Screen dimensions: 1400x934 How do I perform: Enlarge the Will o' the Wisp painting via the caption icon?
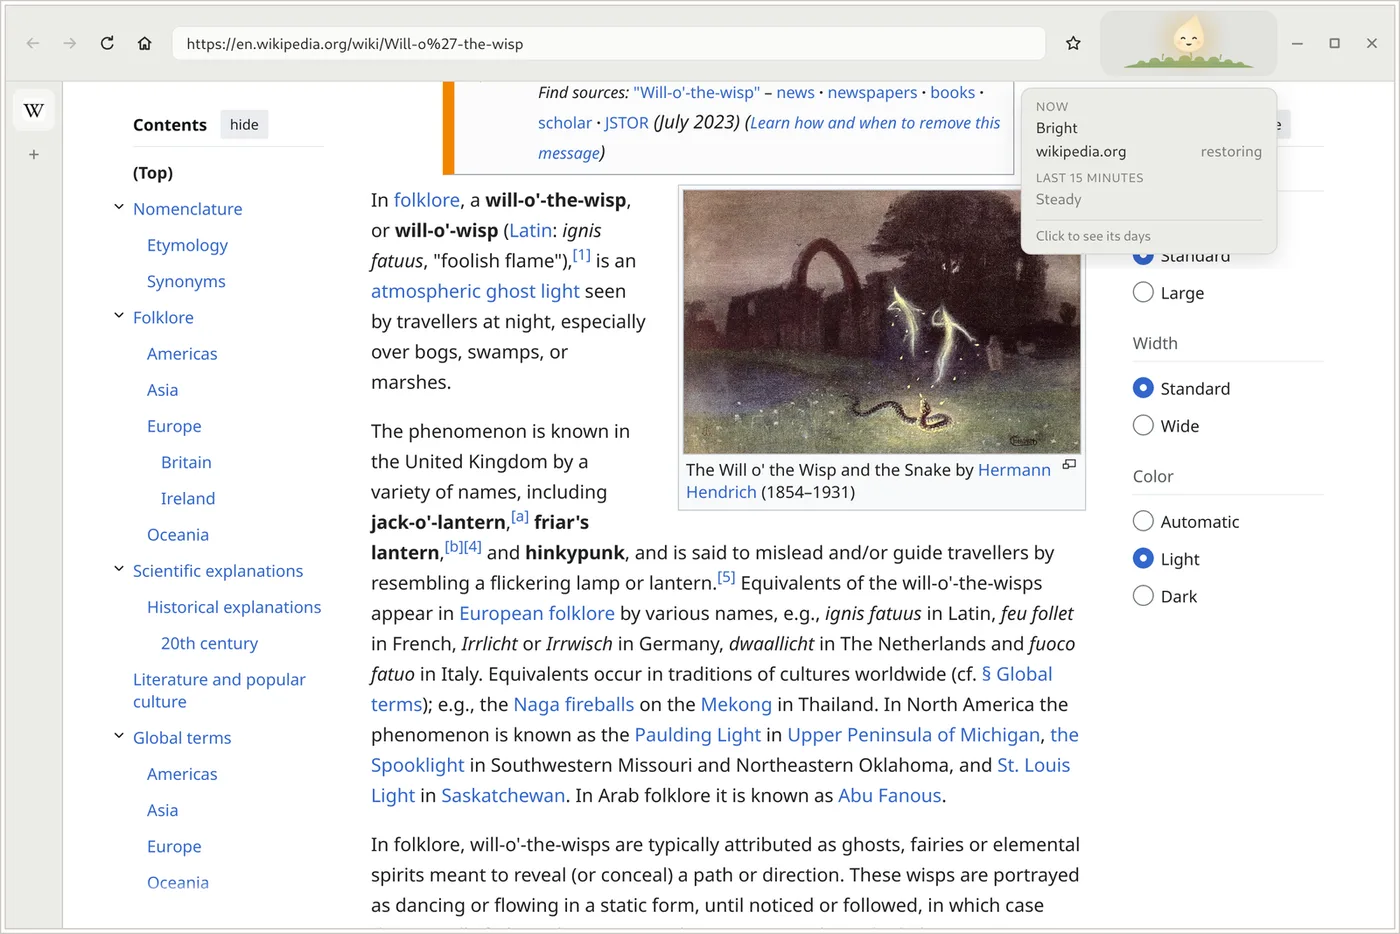pyautogui.click(x=1069, y=465)
